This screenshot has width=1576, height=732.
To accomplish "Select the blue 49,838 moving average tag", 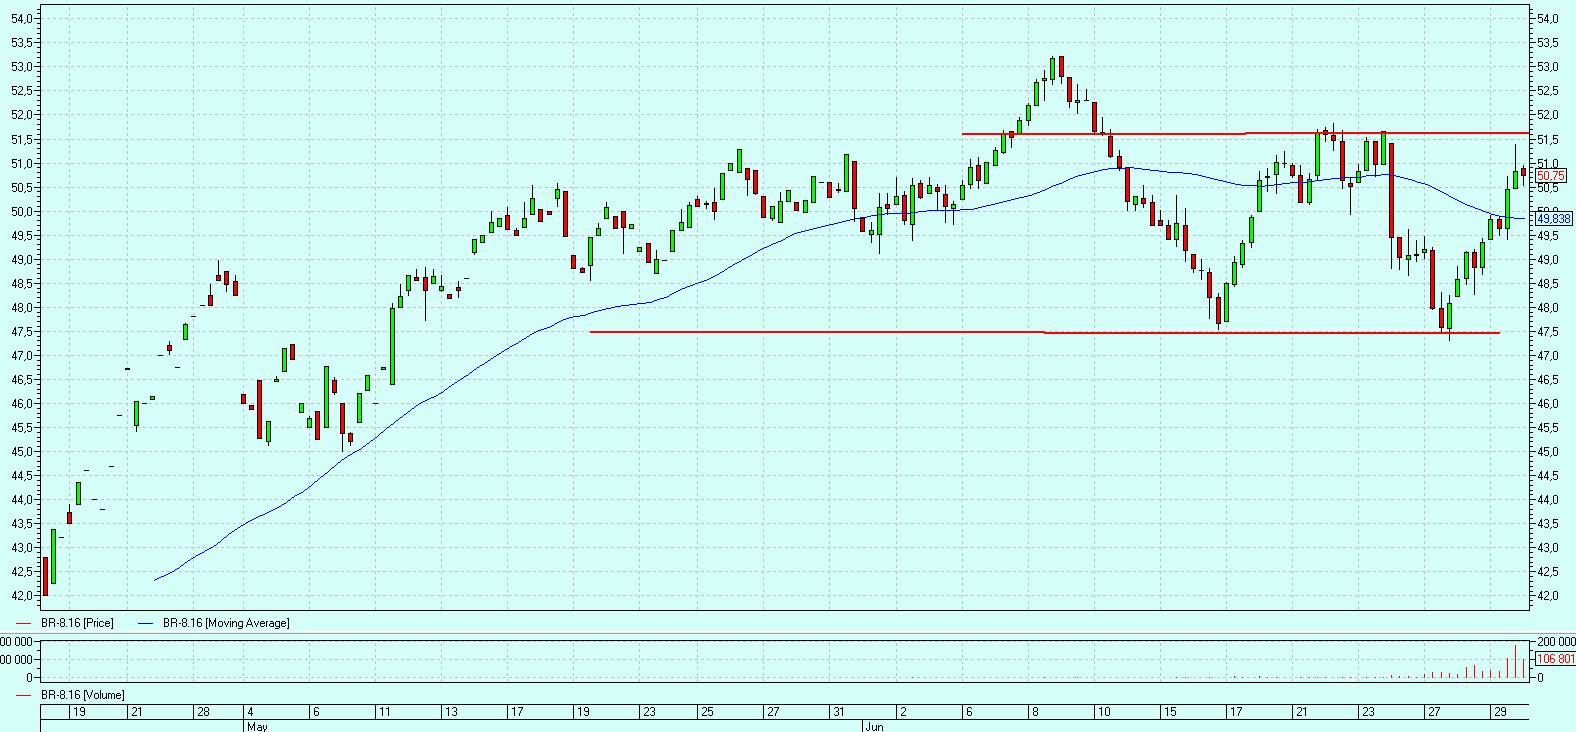I will tap(1554, 218).
